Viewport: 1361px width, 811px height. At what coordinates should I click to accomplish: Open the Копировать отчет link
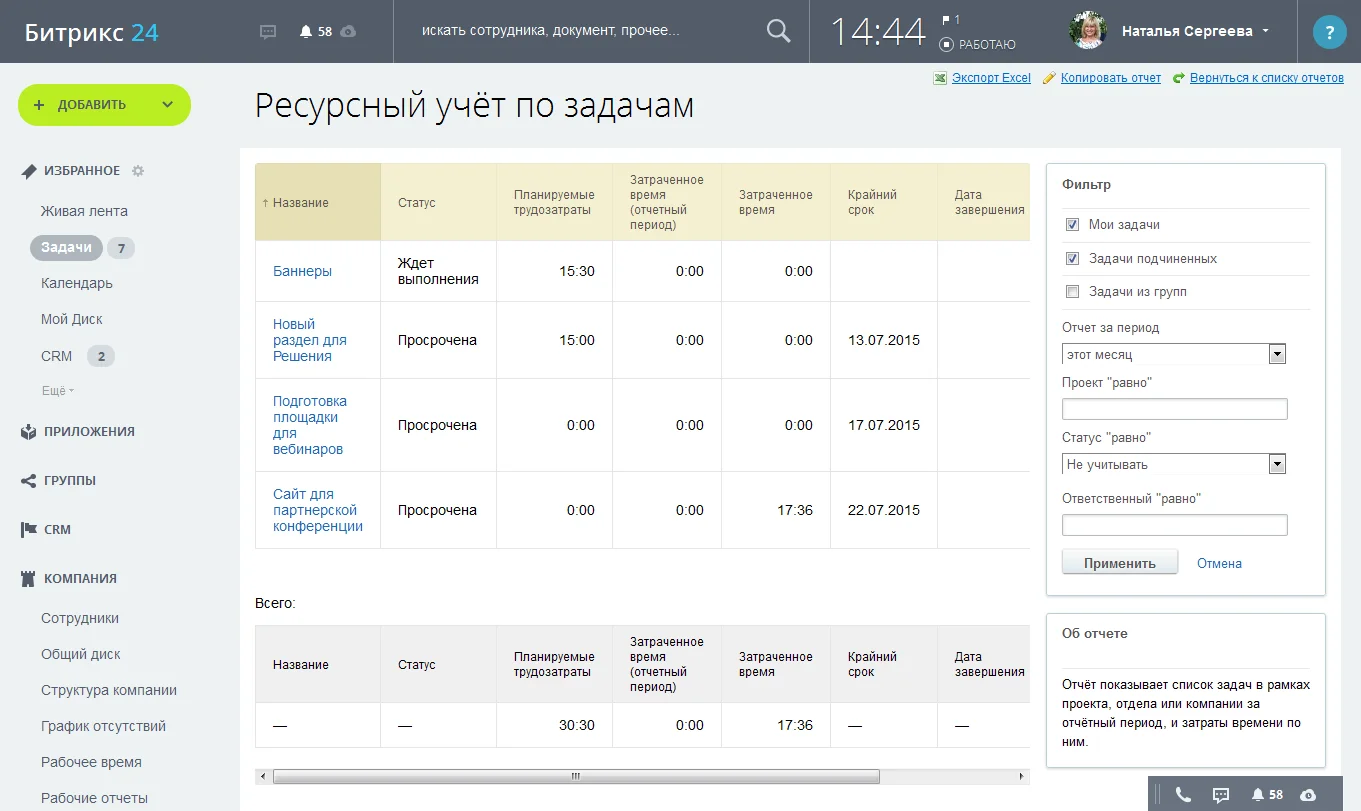(x=1110, y=77)
